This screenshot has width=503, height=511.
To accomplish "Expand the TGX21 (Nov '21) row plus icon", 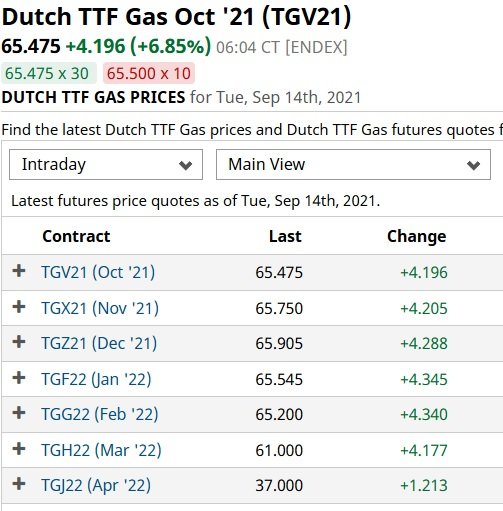I will 19,307.
